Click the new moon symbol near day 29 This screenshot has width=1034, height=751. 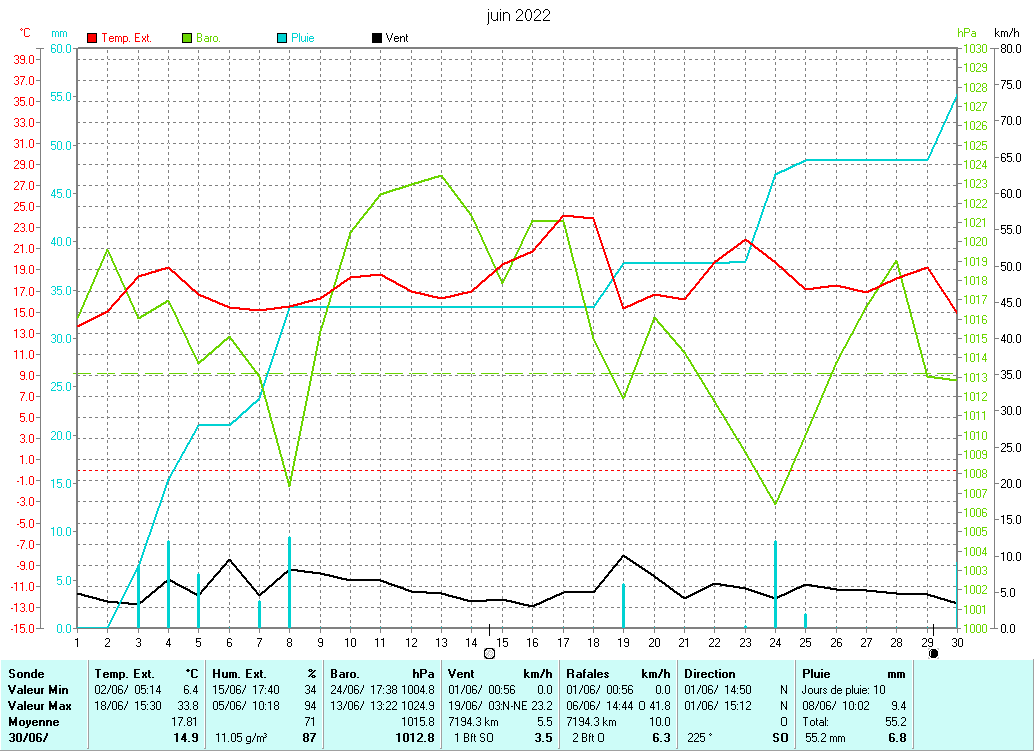tap(933, 653)
